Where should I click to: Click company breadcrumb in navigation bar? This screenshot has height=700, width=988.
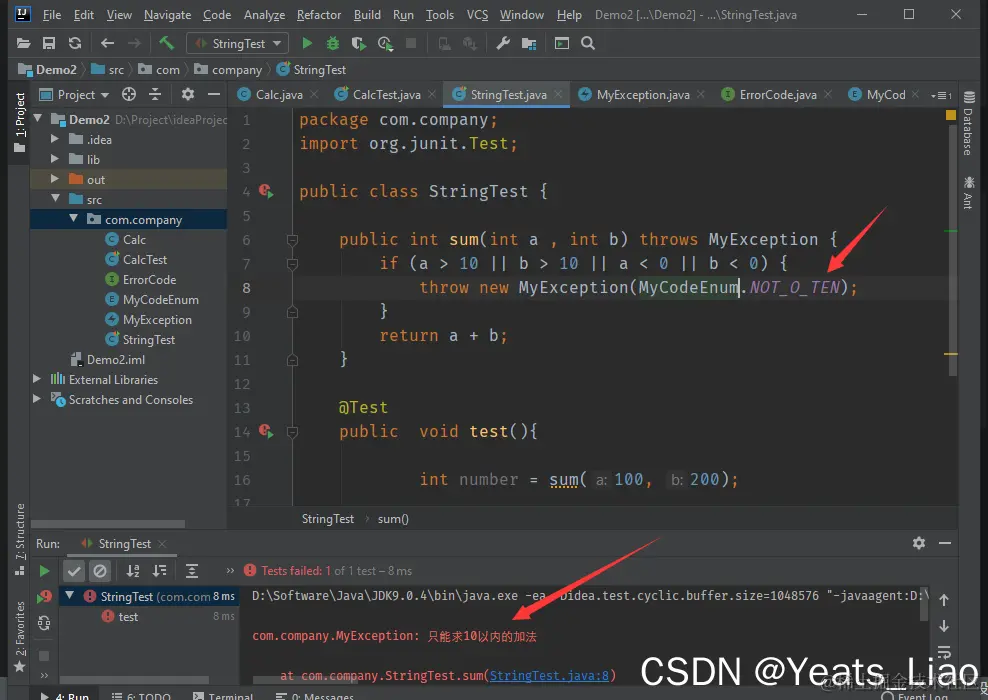[x=228, y=69]
